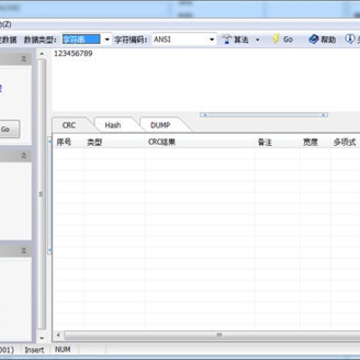Open the 数据类型 data type combo box
This screenshot has width=360, height=360.
[86, 39]
